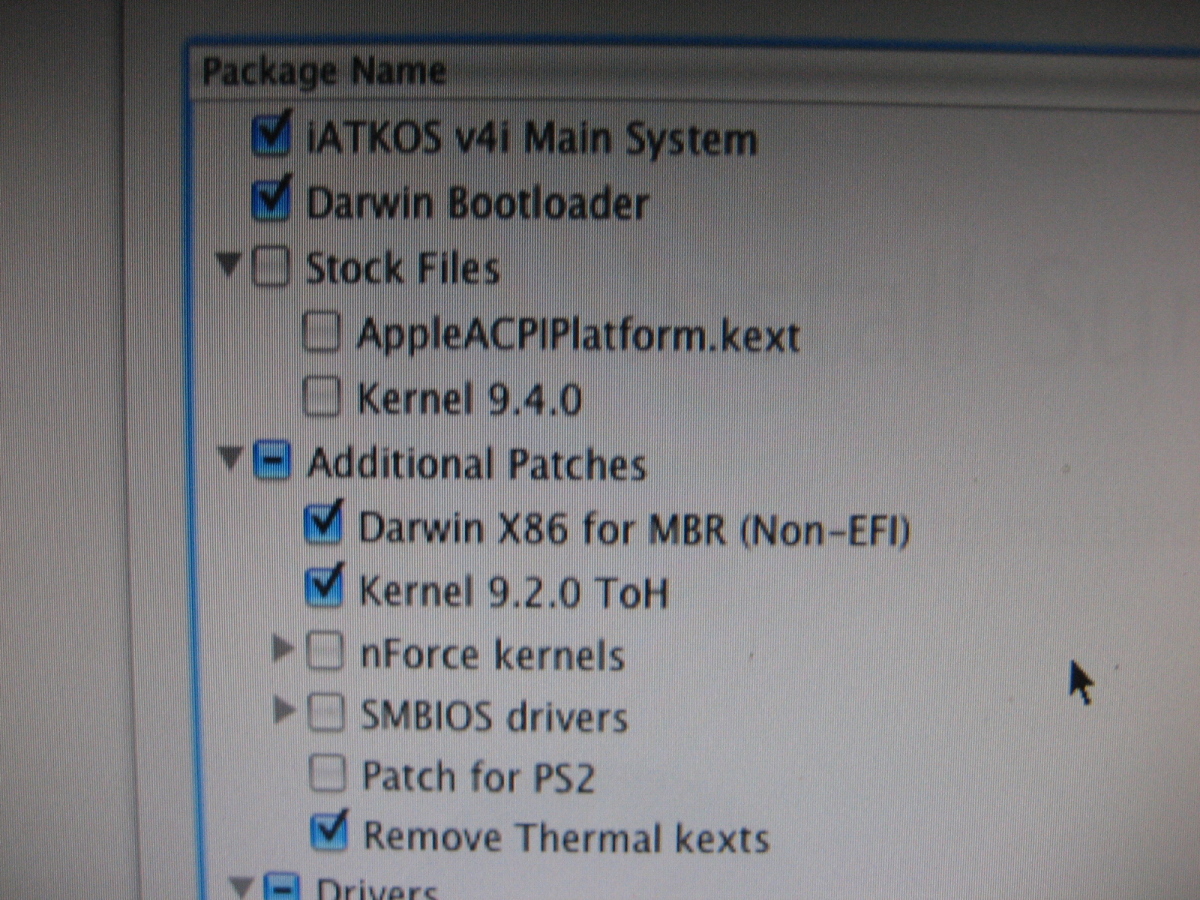Select the 'AppleACPIPlatform.kext' label

pos(578,336)
